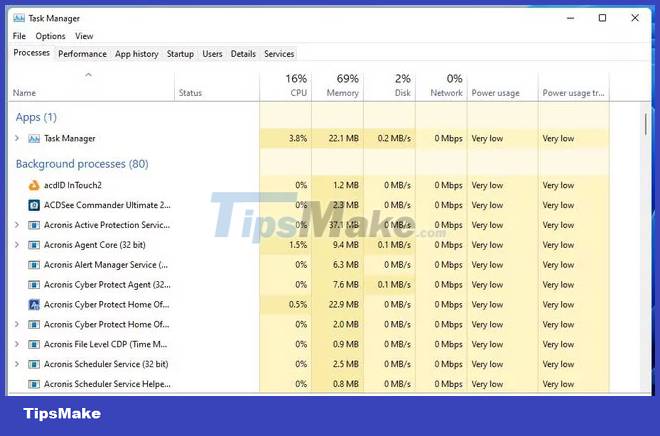Viewport: 660px width, 436px height.
Task: Click the 7.6 MB memory value
Action: [x=346, y=285]
